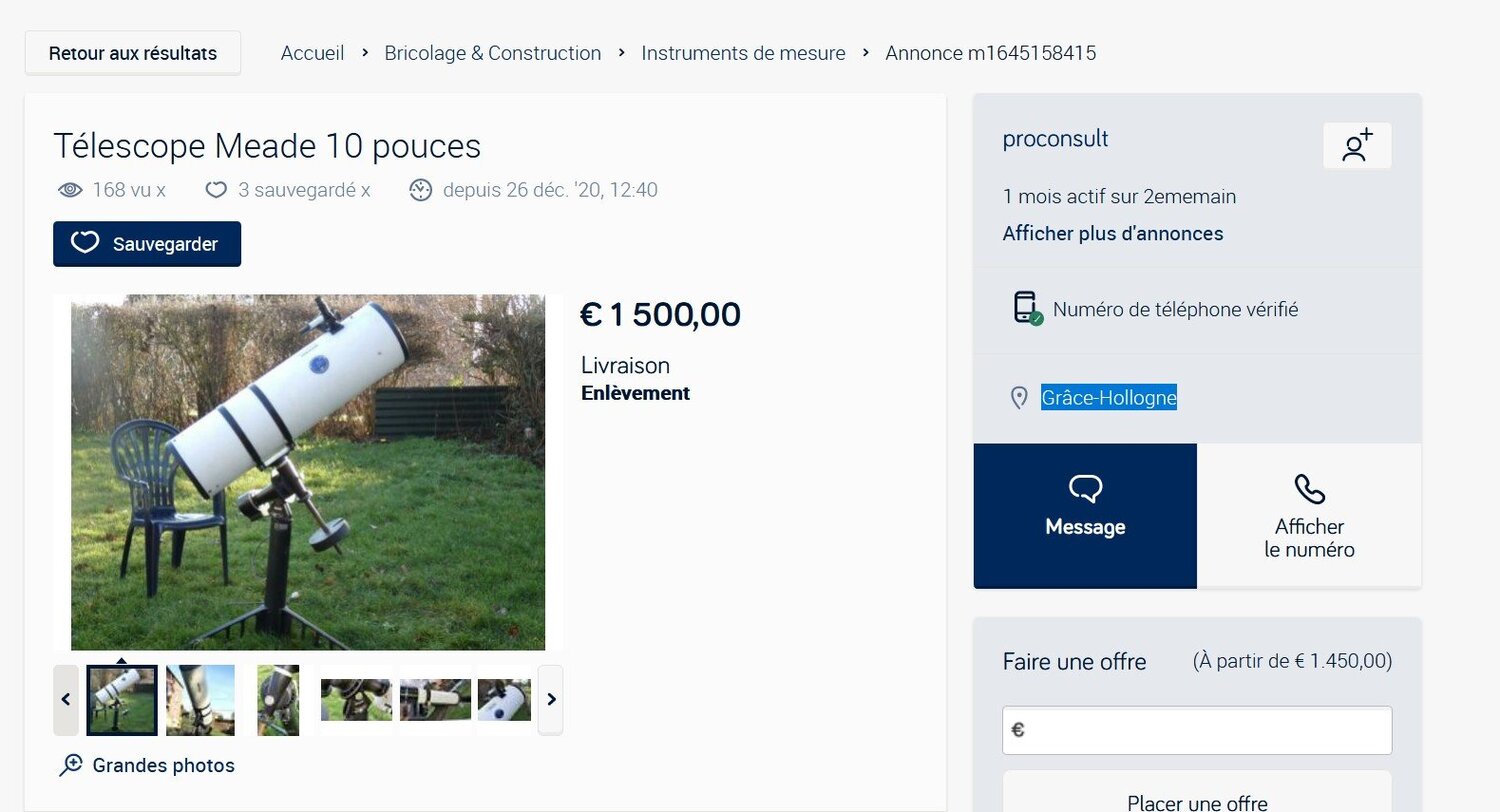Click the heart icon next to saved count
This screenshot has height=812, width=1500.
coord(216,189)
